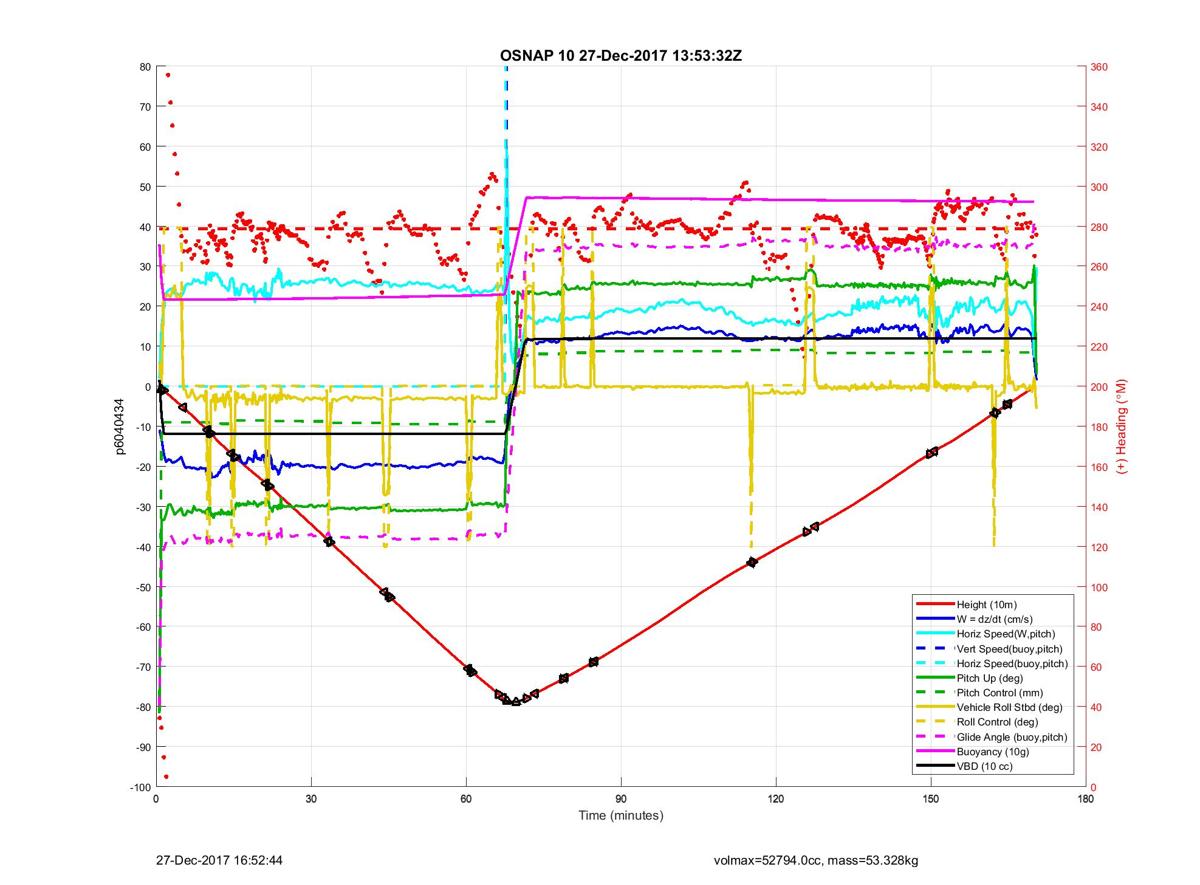Image resolution: width=1200 pixels, height=885 pixels.
Task: Click the "50" left axis tick
Action: coord(145,187)
